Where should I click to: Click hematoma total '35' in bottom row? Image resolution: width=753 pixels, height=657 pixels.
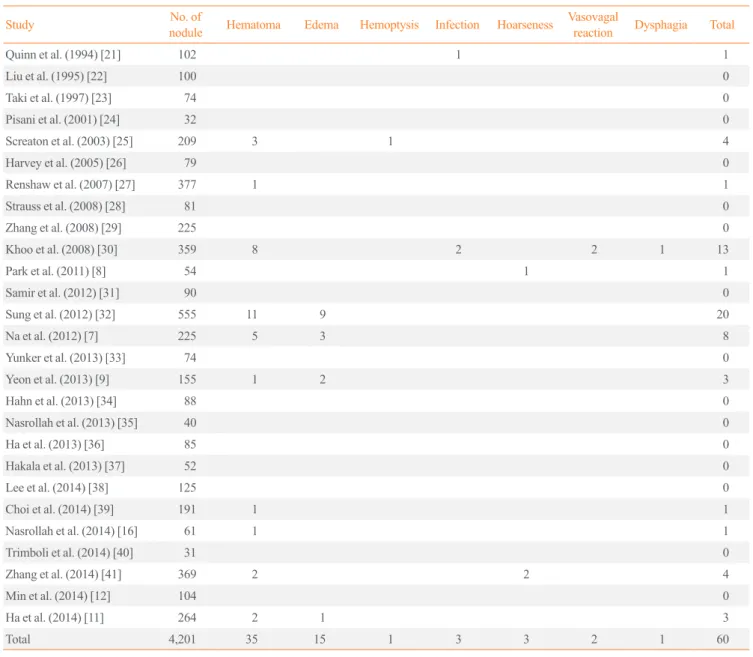tap(252, 639)
